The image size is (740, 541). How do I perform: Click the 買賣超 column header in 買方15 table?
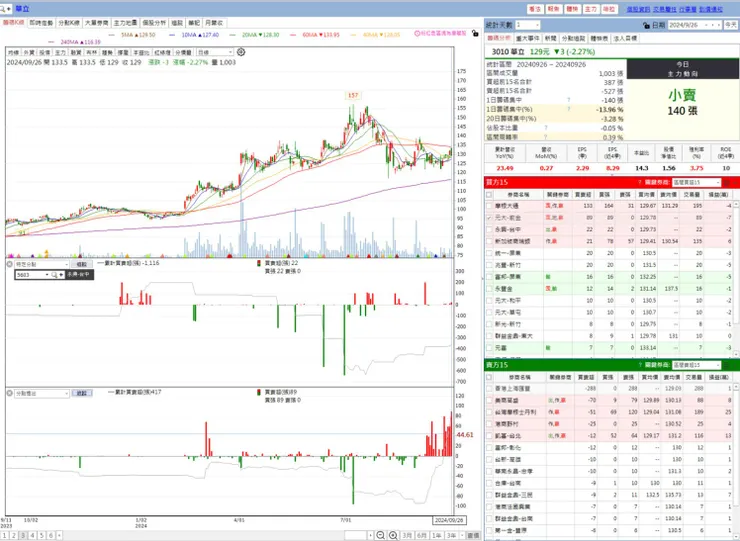pos(583,194)
